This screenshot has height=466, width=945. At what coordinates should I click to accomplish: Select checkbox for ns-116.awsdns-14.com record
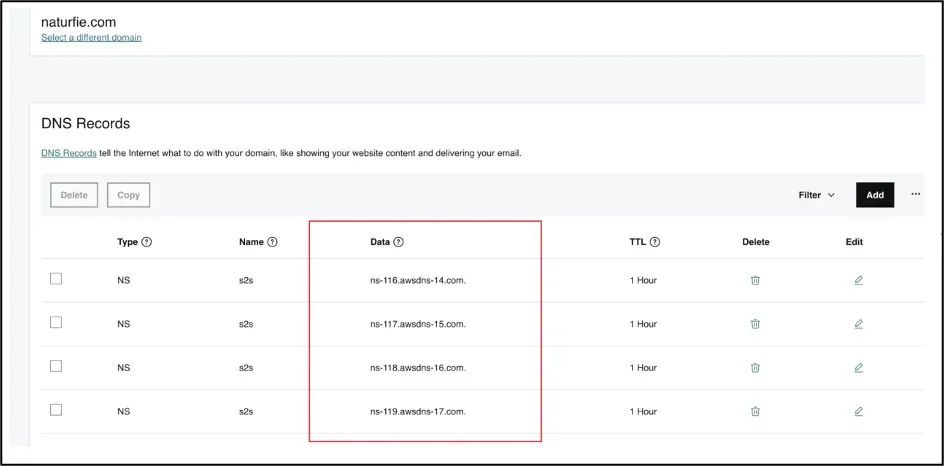[56, 279]
